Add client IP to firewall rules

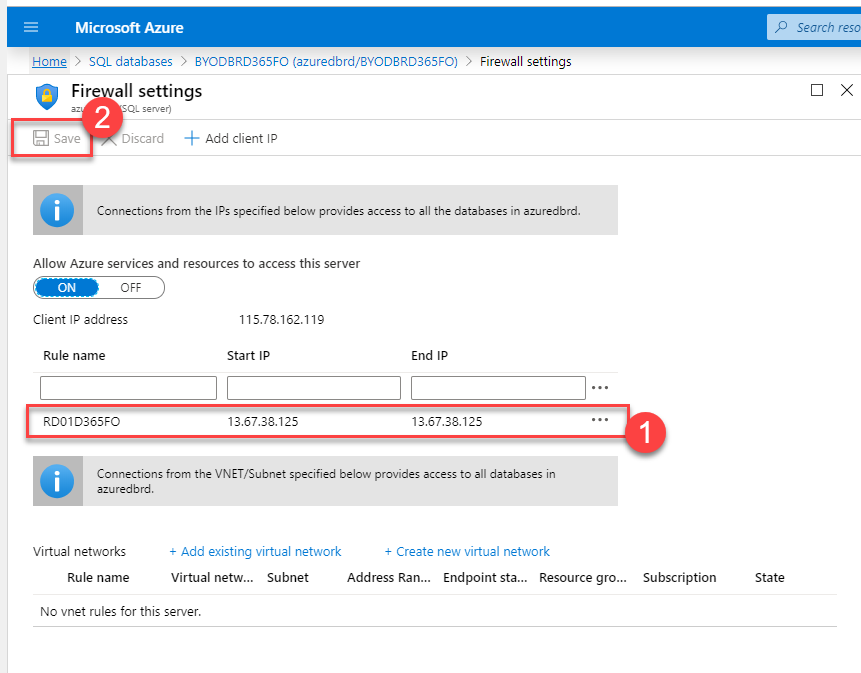tap(231, 138)
